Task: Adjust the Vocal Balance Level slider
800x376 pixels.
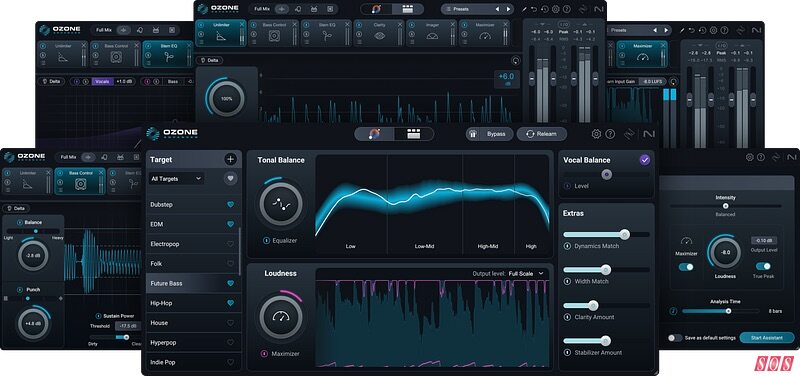Action: [x=606, y=174]
